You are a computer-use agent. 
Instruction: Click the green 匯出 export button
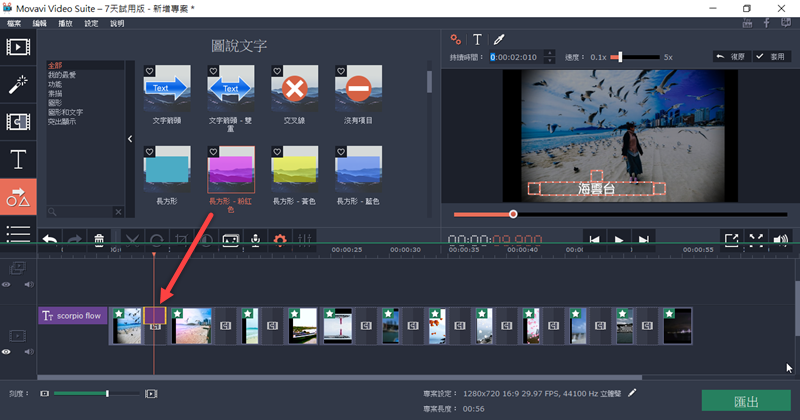point(746,401)
